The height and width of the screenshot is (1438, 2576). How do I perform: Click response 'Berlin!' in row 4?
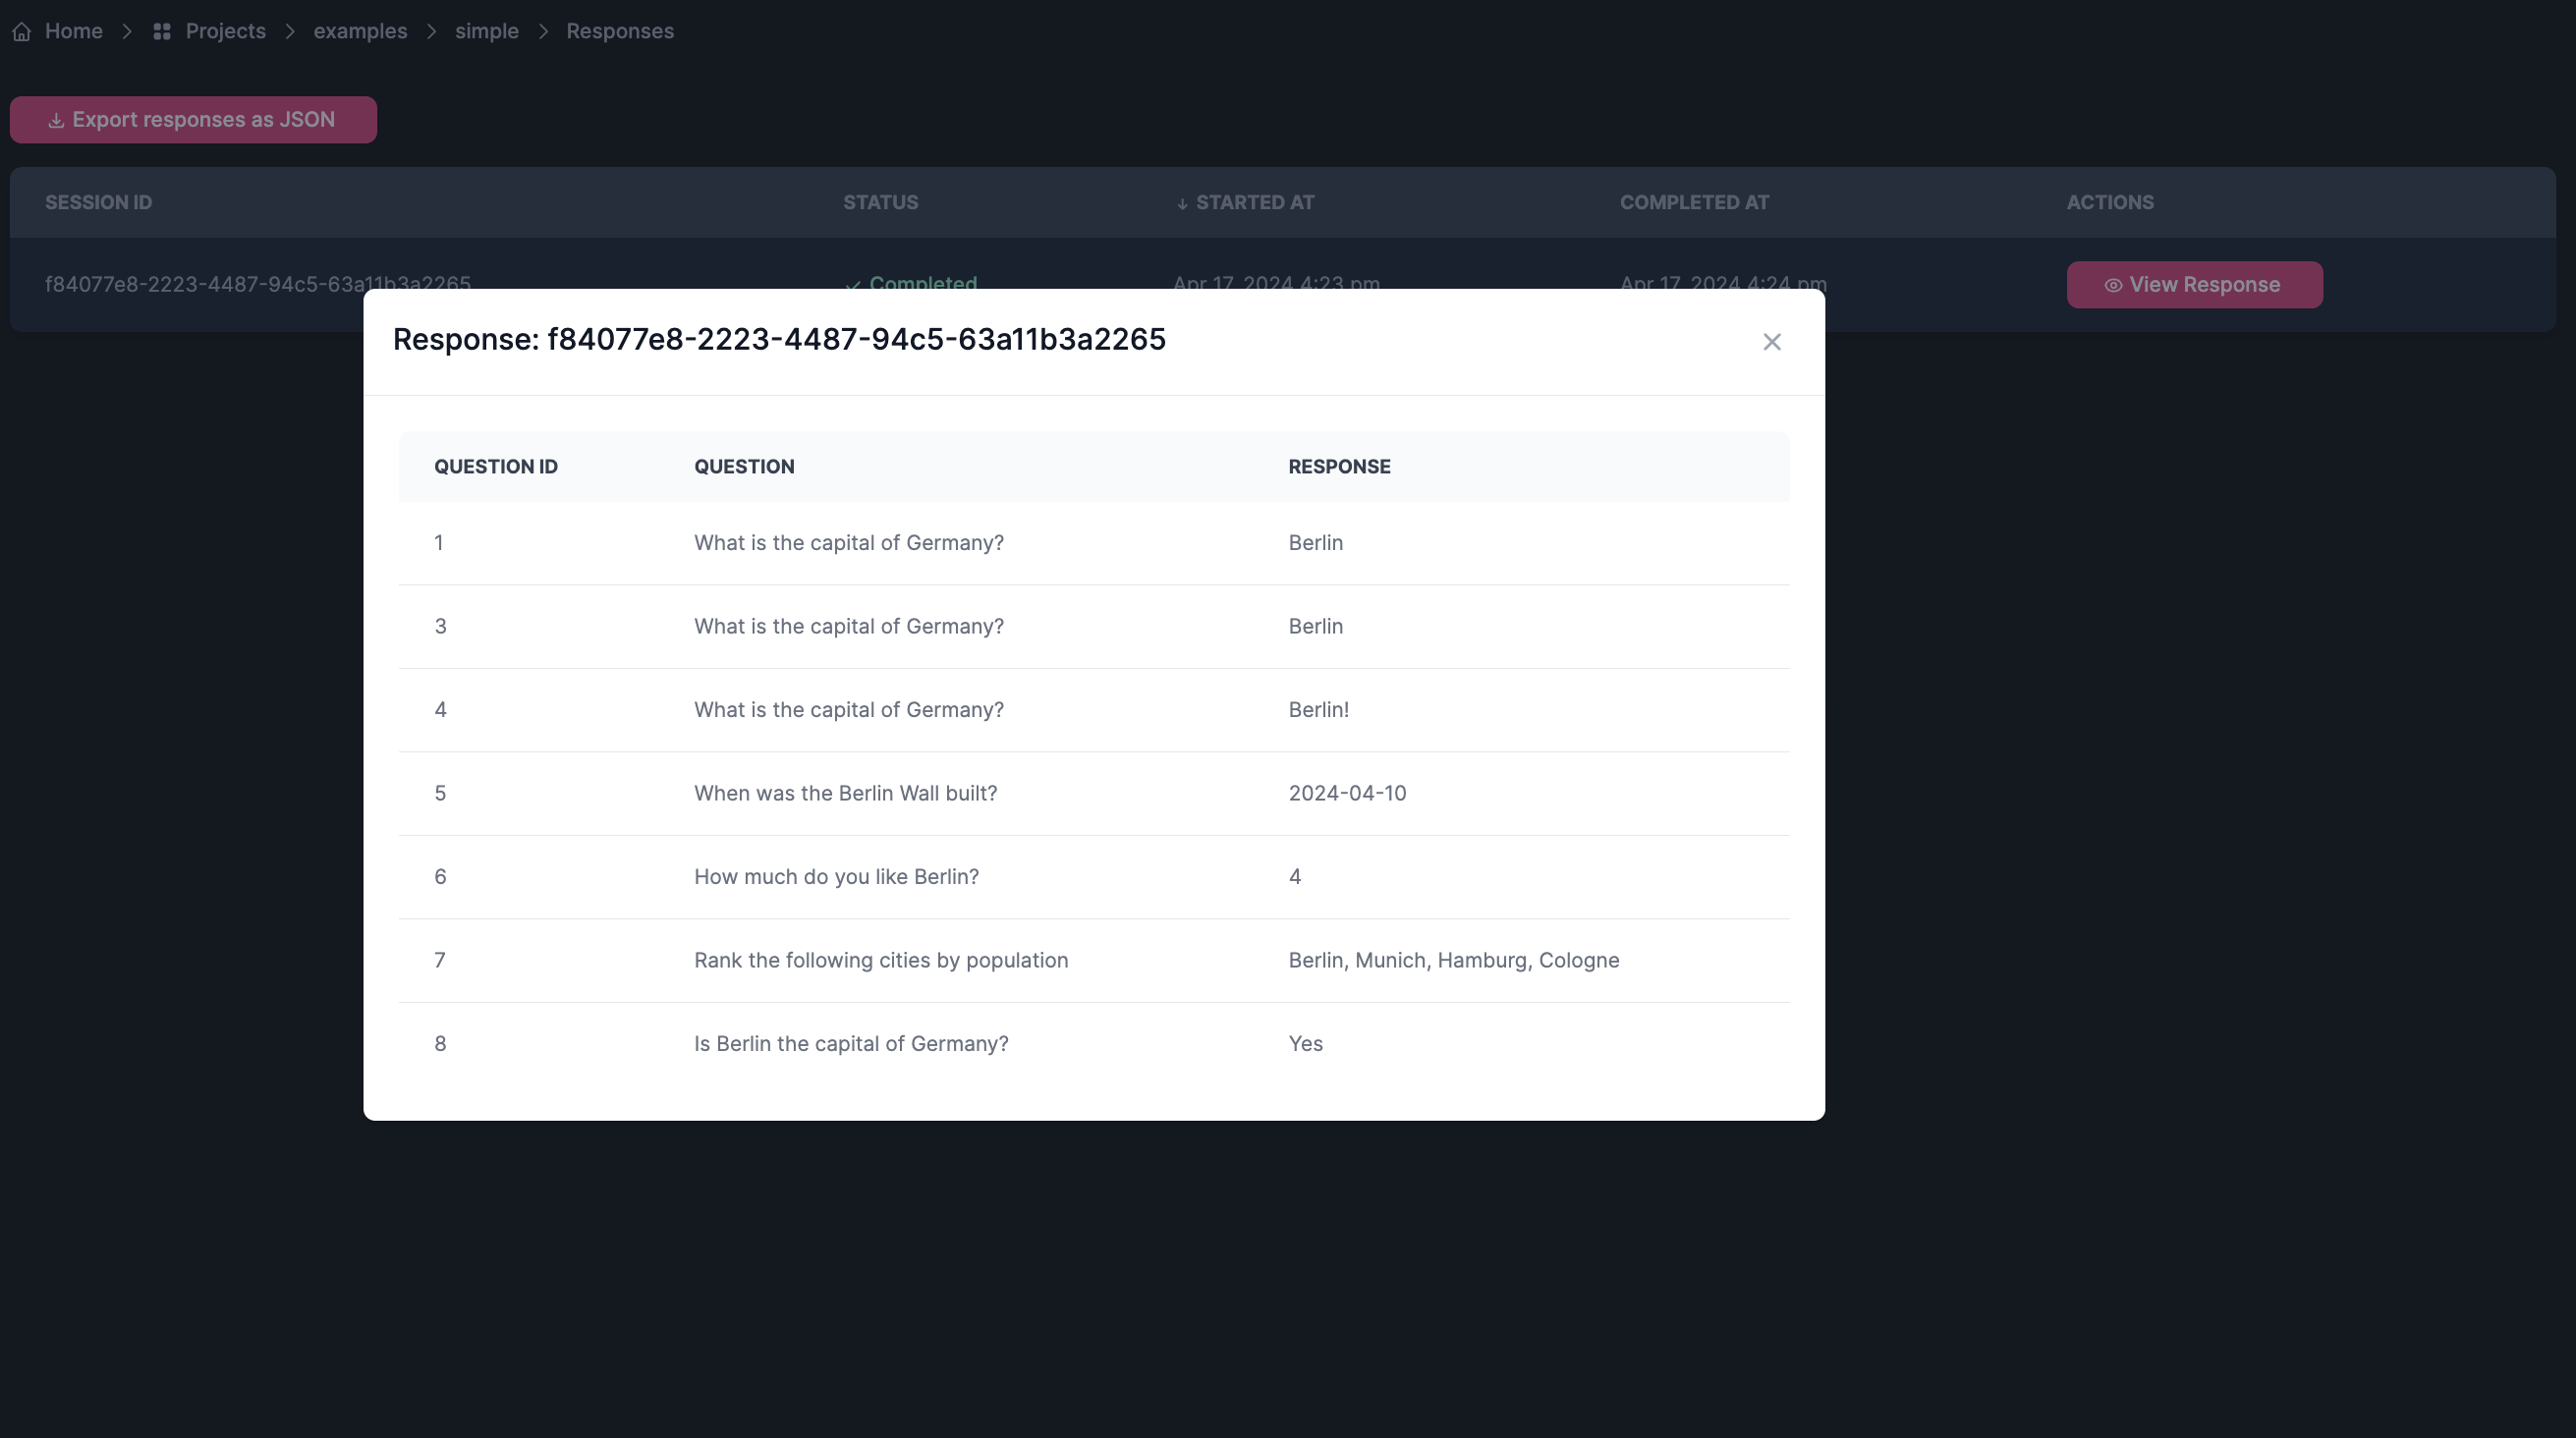[1318, 710]
